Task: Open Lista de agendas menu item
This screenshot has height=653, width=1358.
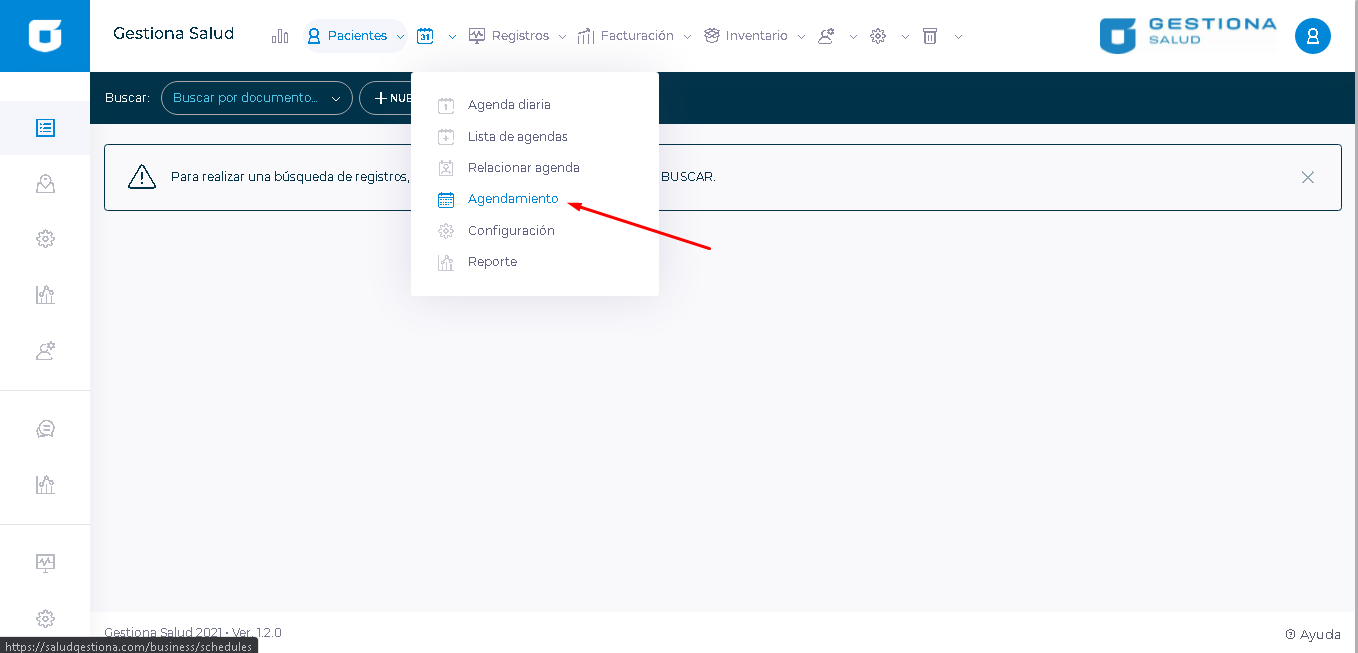Action: point(517,137)
